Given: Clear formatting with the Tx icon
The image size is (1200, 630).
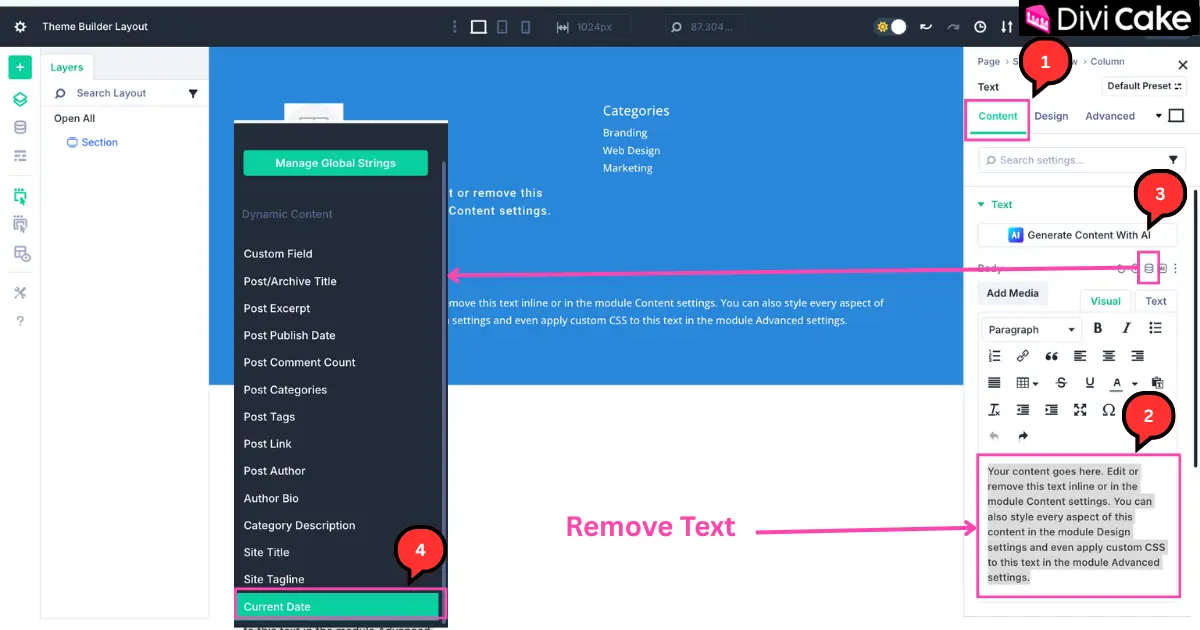Looking at the screenshot, I should coord(994,410).
